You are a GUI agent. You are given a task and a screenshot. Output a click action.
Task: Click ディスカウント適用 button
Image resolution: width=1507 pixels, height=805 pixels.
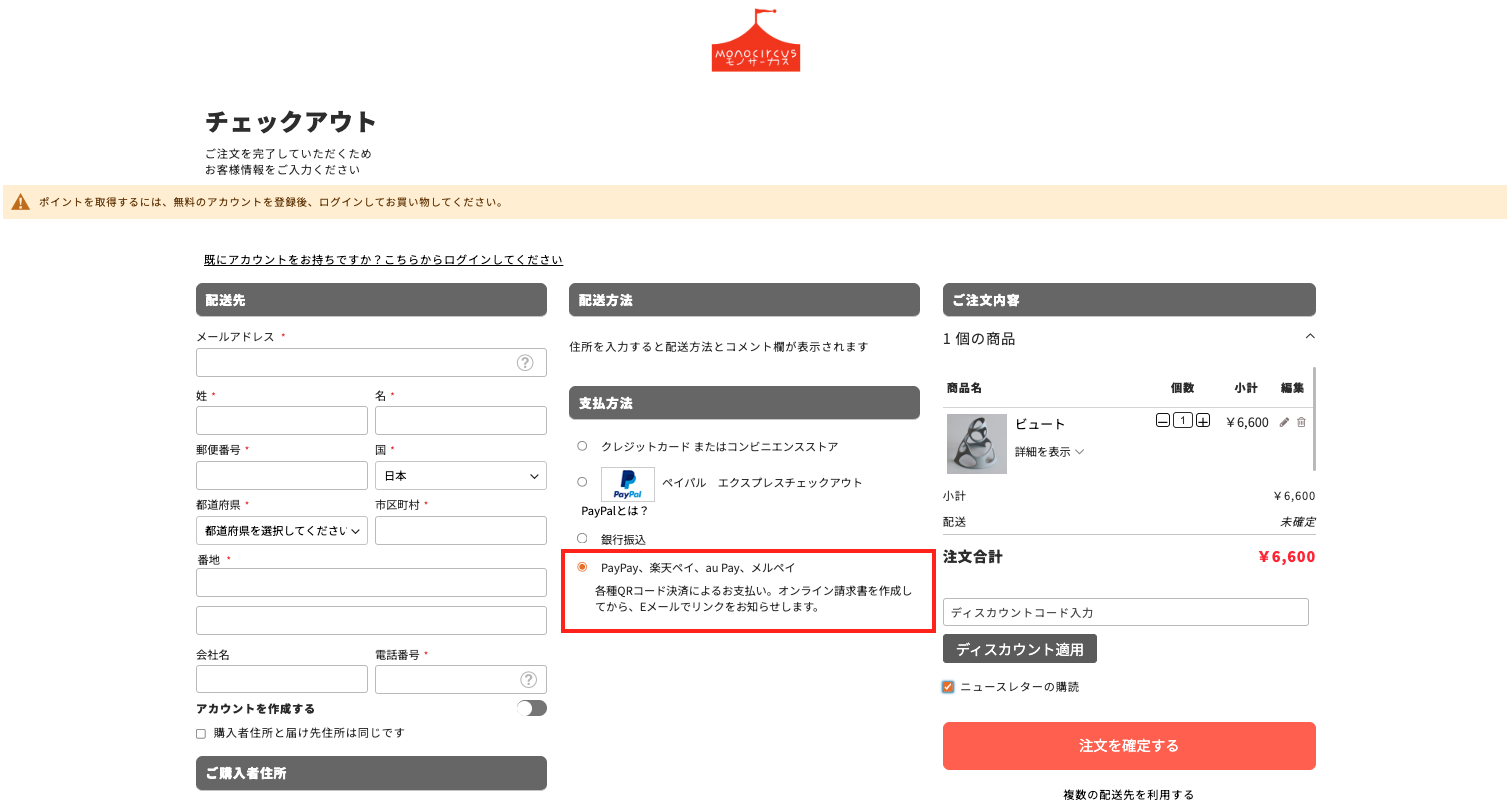tap(1020, 649)
